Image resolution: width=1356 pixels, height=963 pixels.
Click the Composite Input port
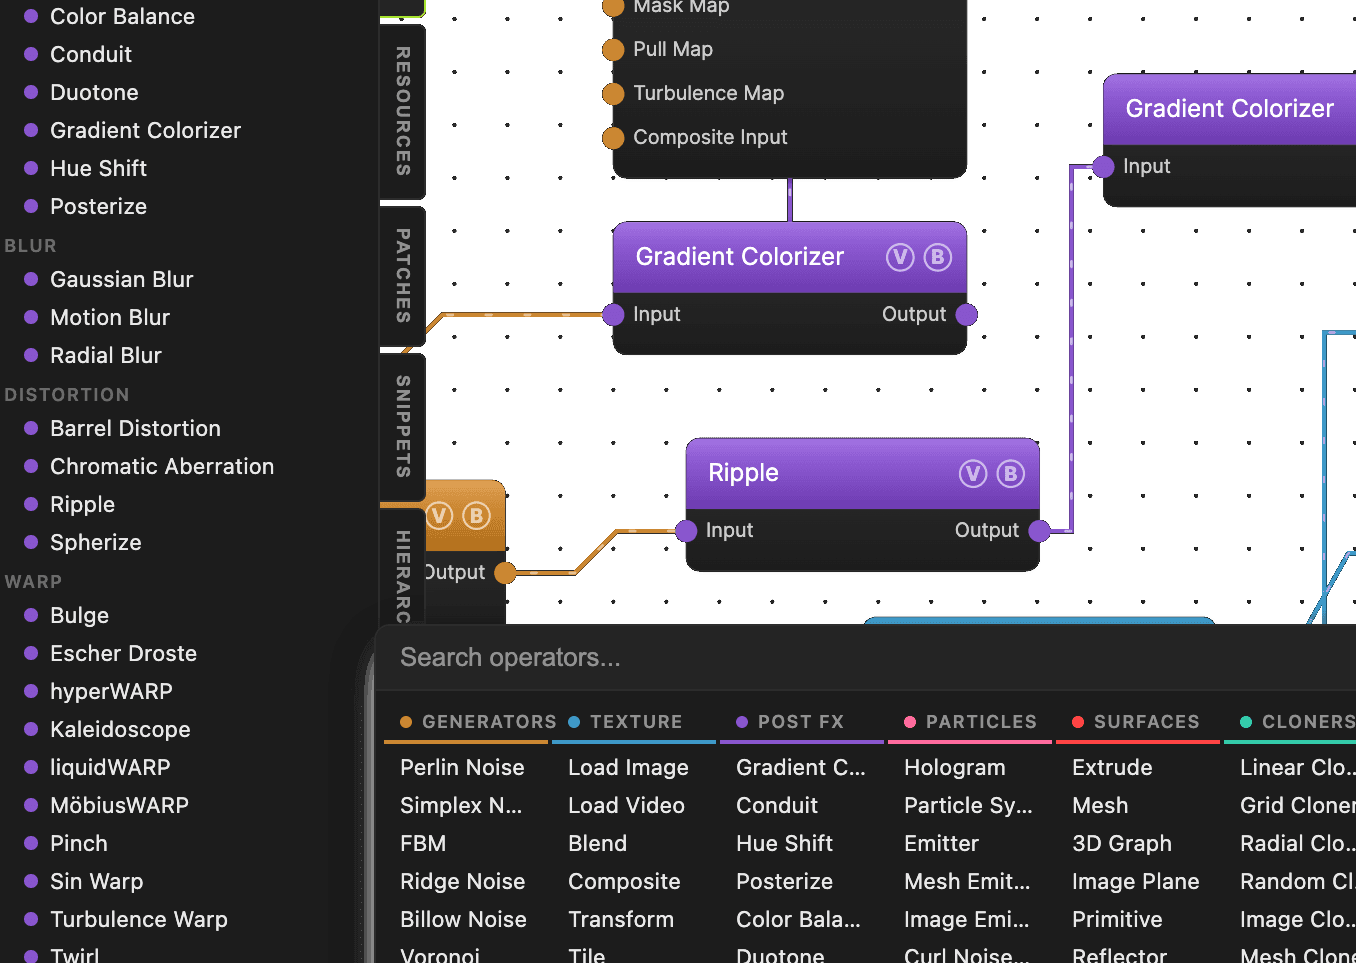[x=613, y=138]
